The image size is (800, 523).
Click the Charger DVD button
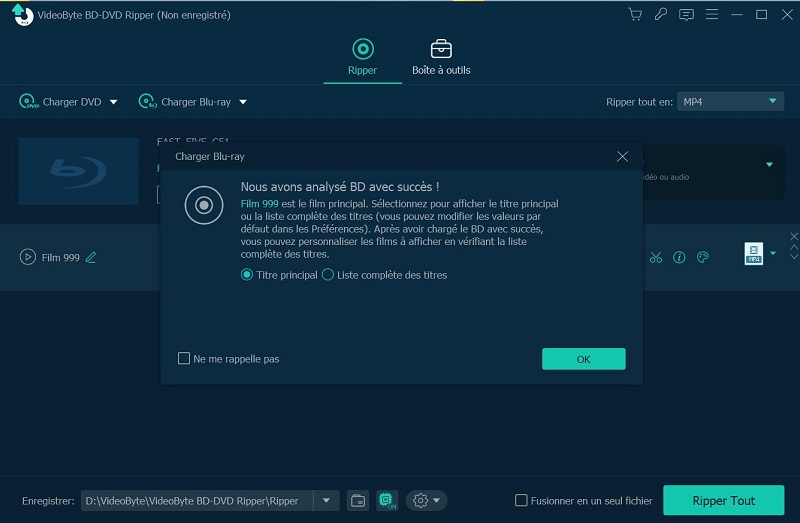click(x=60, y=102)
